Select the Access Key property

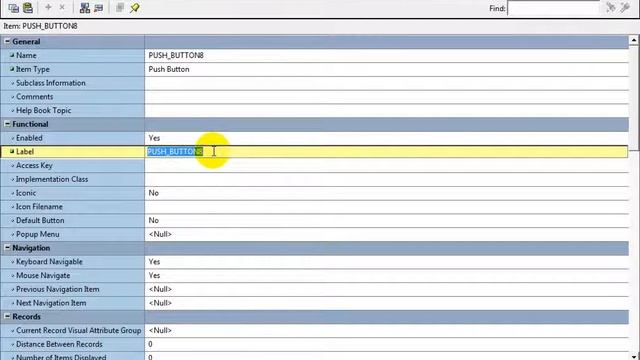[314, 166]
